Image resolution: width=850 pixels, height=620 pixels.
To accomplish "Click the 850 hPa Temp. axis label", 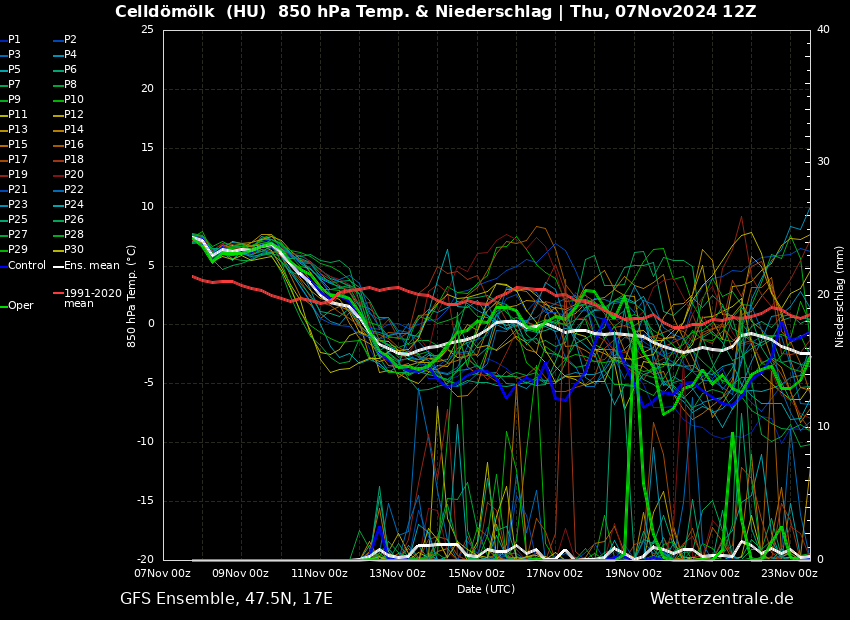I will point(132,296).
